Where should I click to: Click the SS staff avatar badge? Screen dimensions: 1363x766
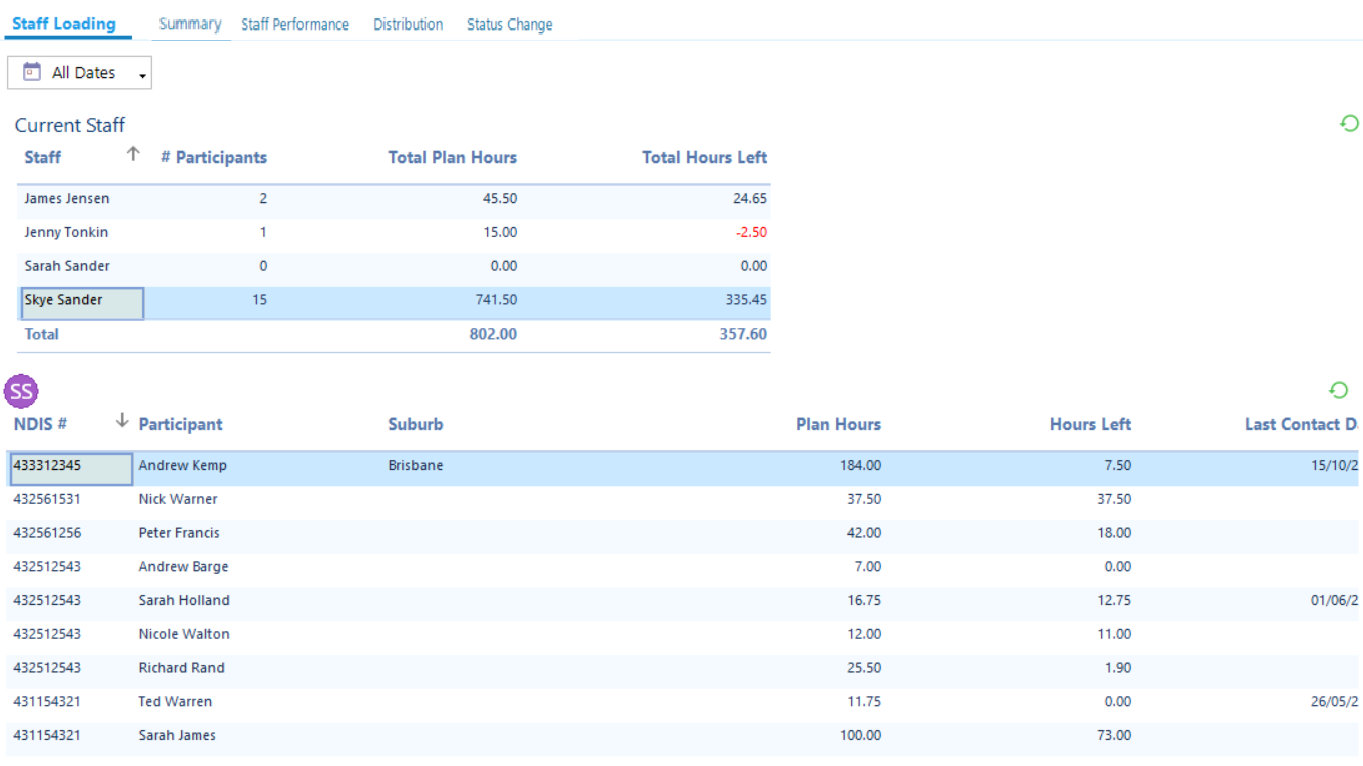pyautogui.click(x=21, y=390)
